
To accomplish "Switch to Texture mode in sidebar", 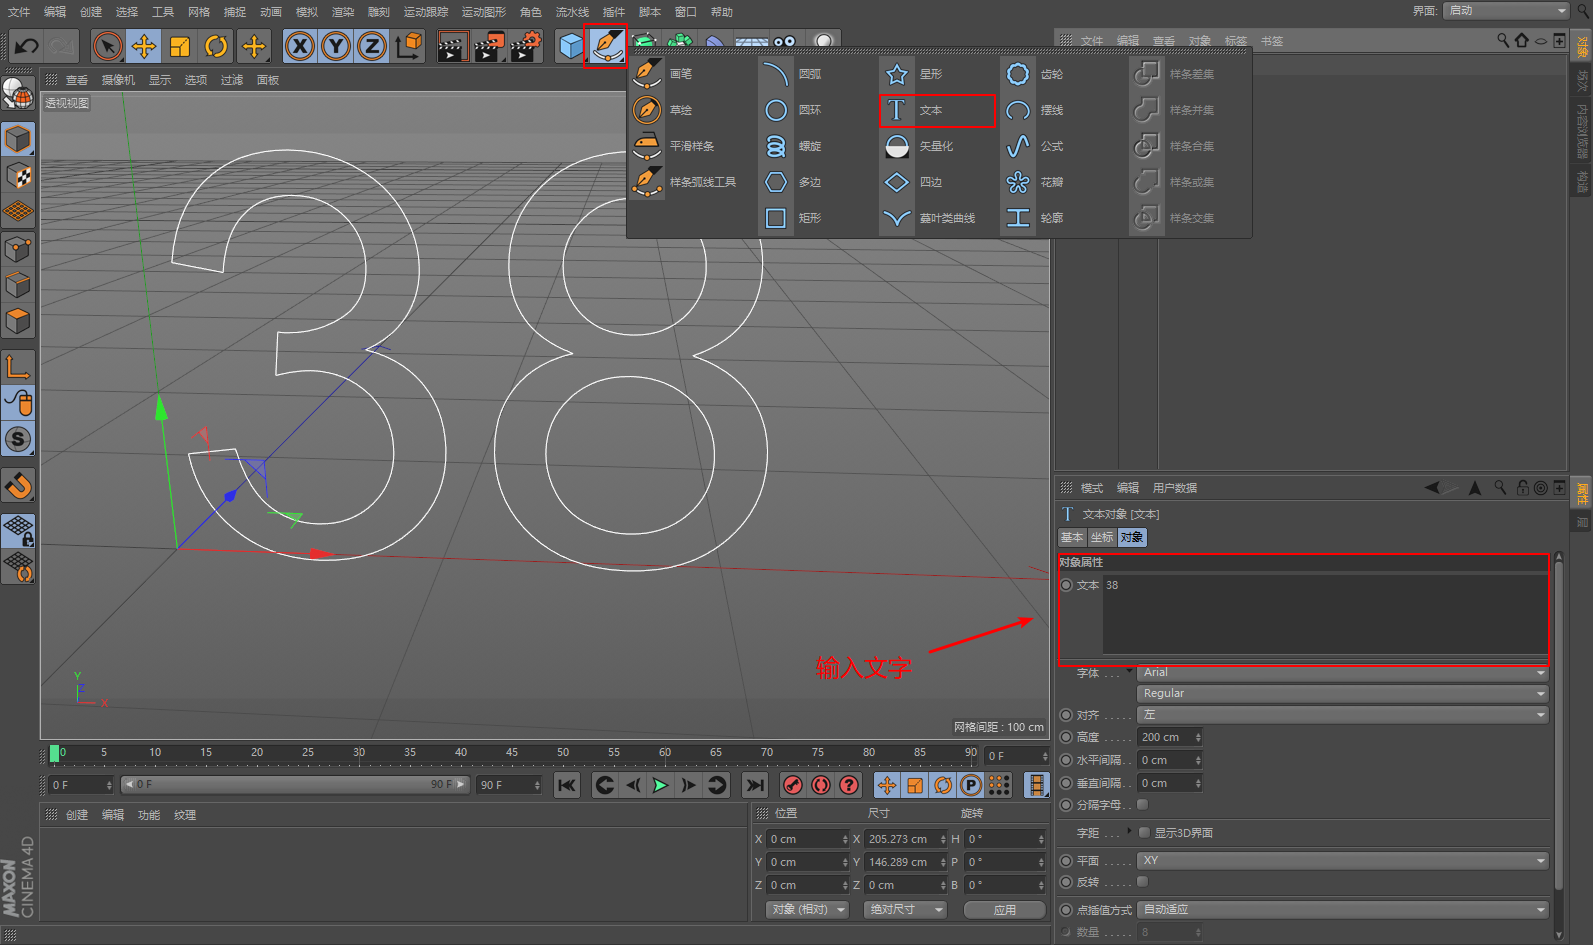I will click(18, 176).
